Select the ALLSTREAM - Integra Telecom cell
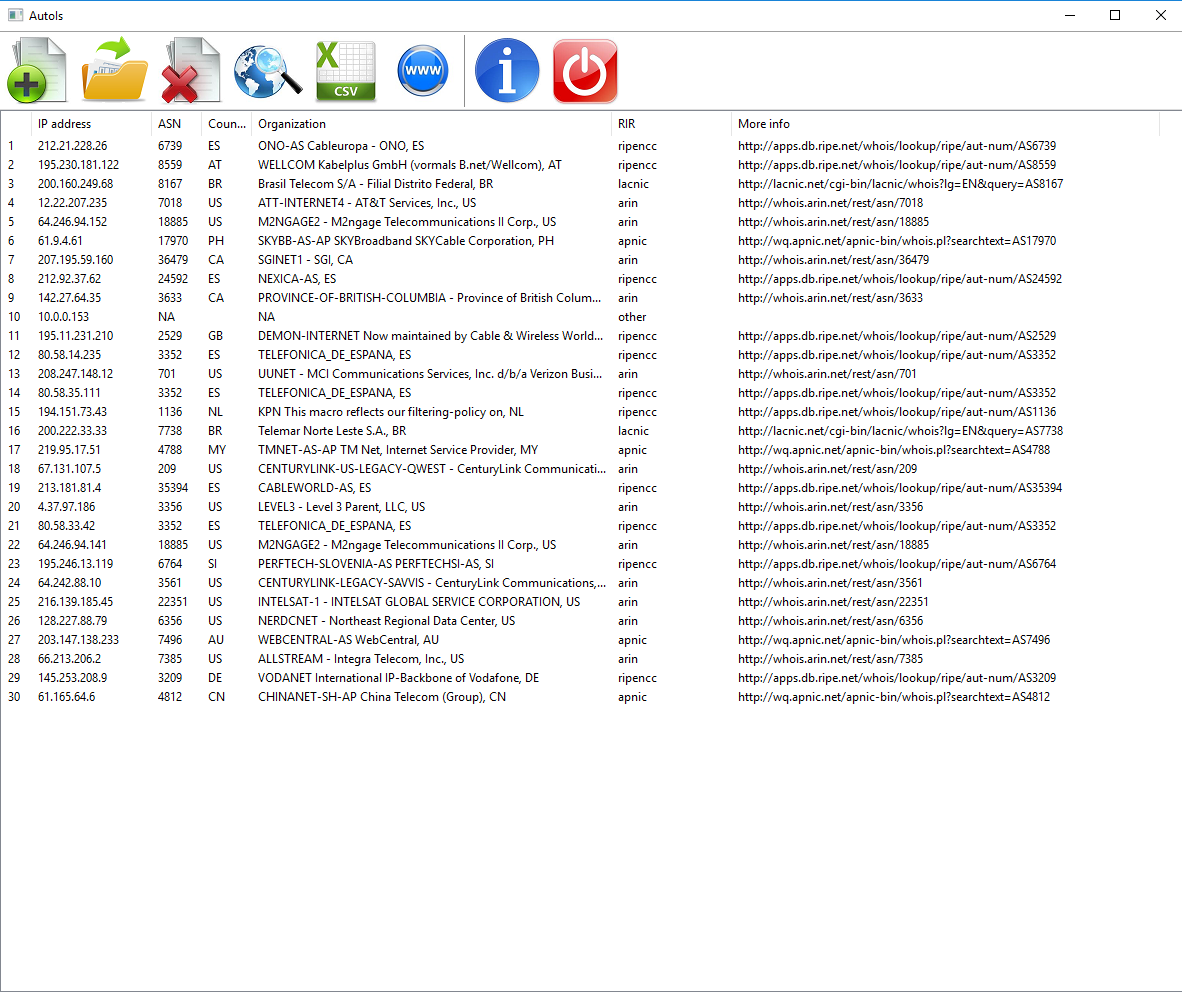 pyautogui.click(x=361, y=659)
